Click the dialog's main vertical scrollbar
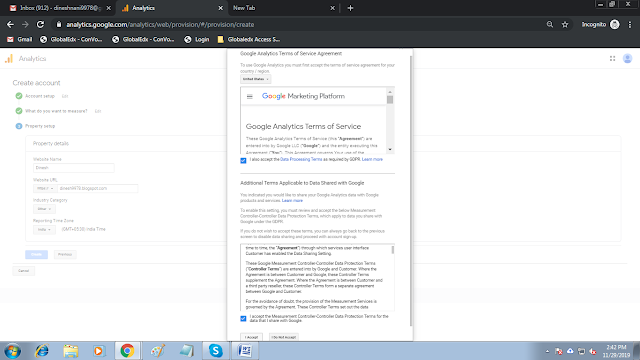Screen dimensions: 640x360 411,191
